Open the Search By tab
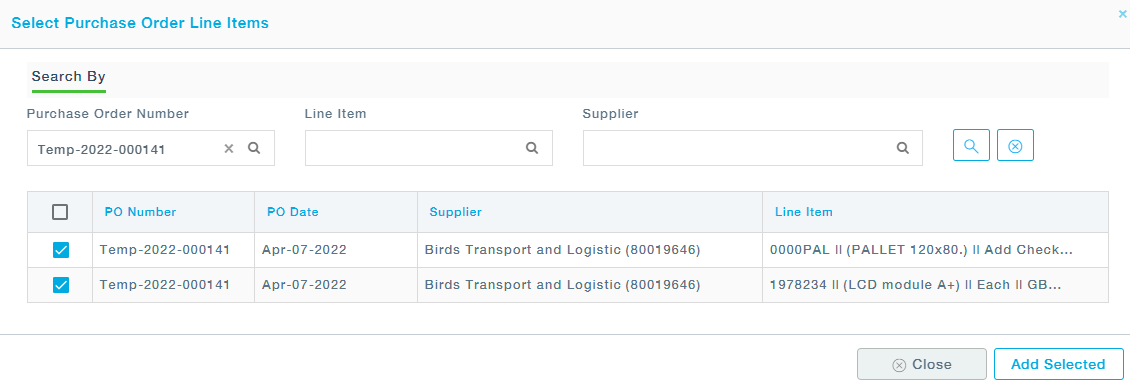This screenshot has width=1130, height=387. 68,76
